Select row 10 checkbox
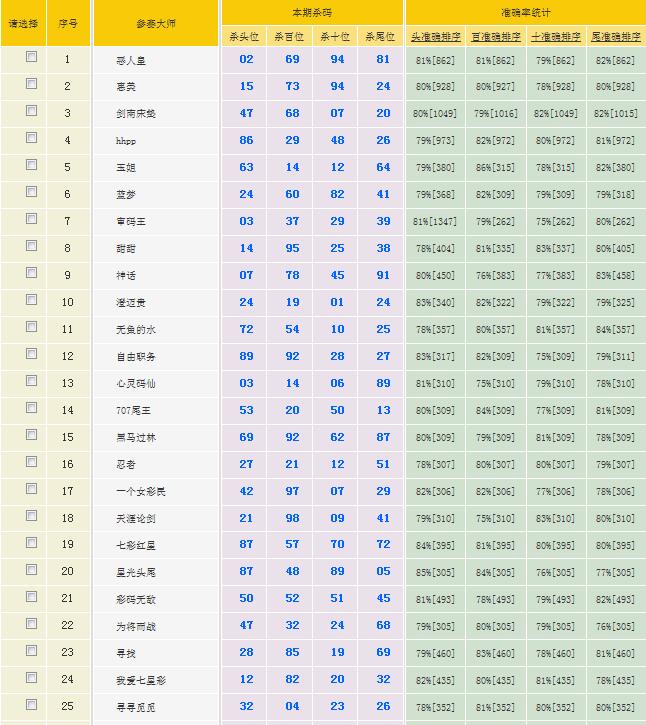Viewport: 646px width, 725px height. point(31,300)
